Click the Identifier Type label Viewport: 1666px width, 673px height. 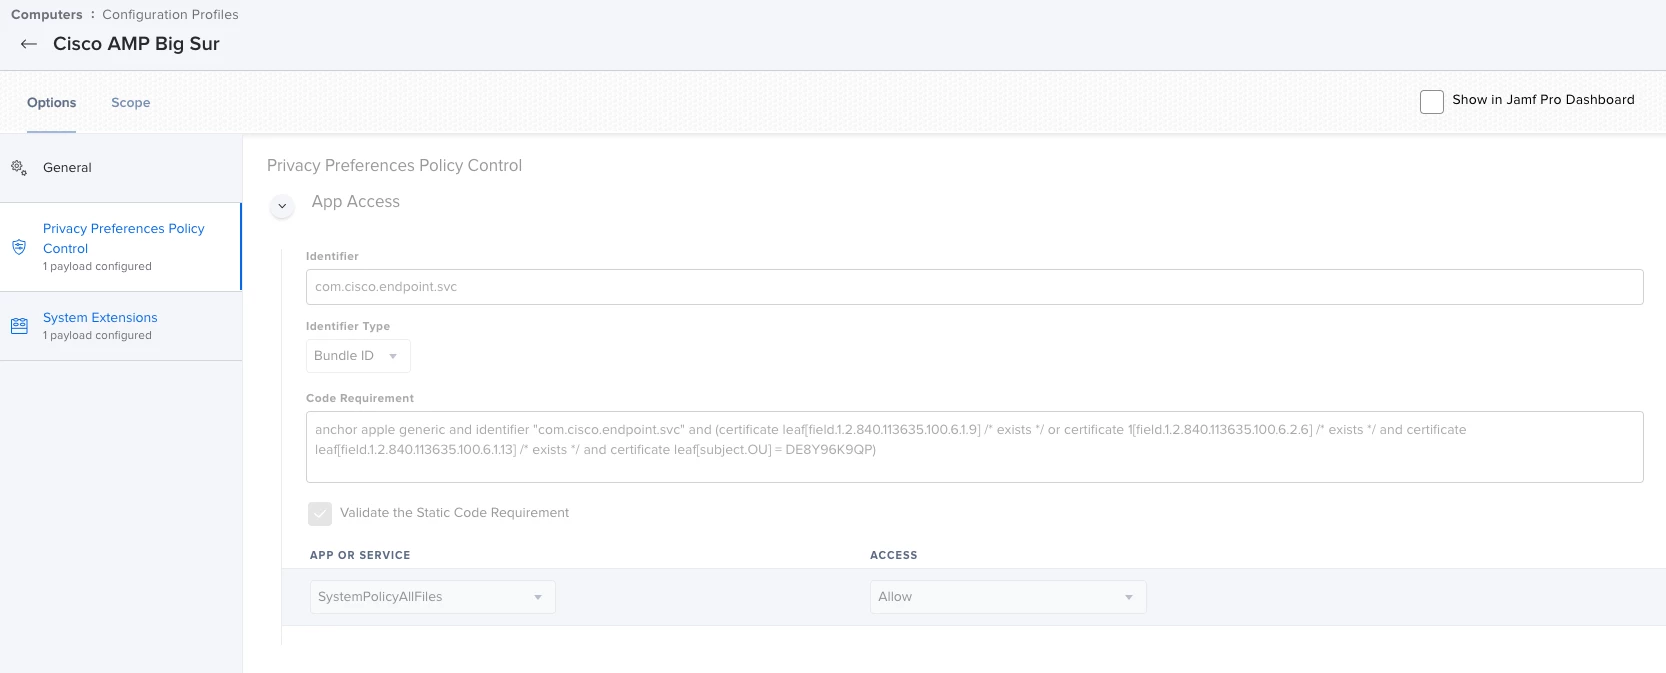(x=348, y=326)
